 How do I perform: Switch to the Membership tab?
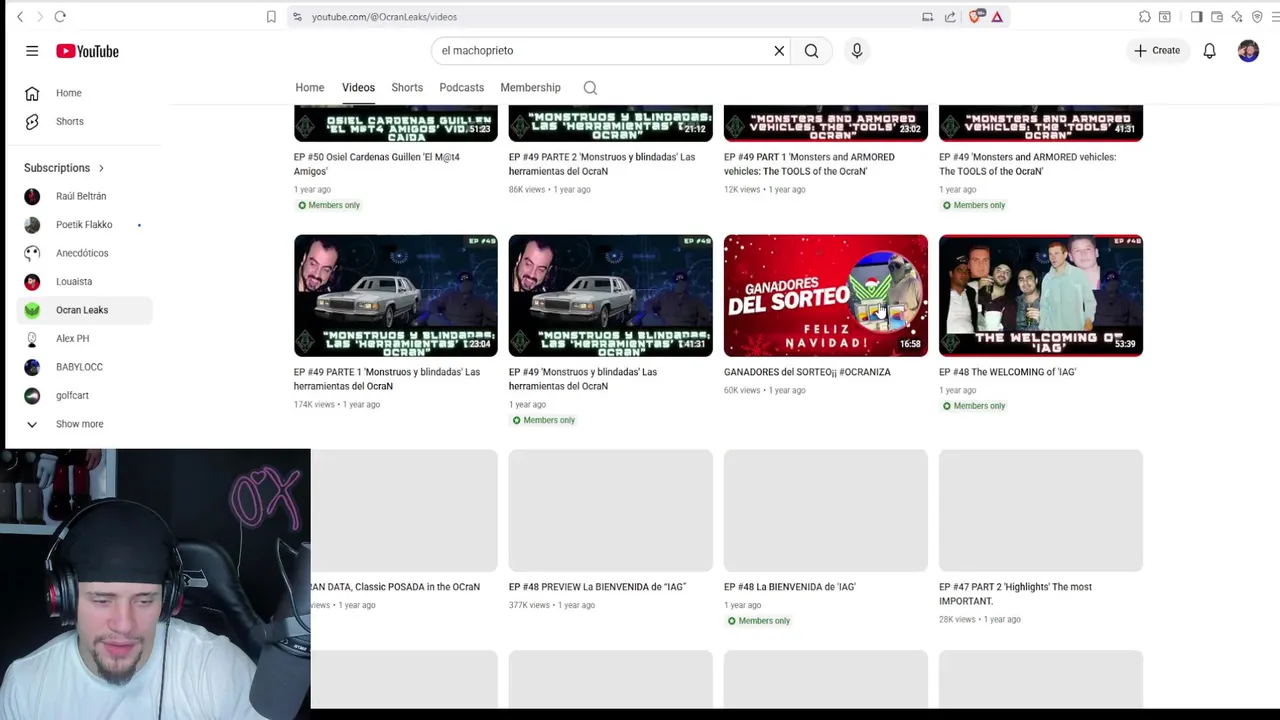(531, 88)
